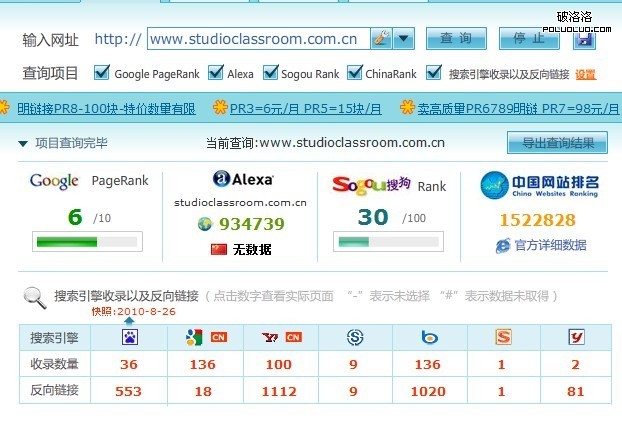Uncheck the Google PageRank checkbox
This screenshot has width=622, height=421.
coord(101,73)
